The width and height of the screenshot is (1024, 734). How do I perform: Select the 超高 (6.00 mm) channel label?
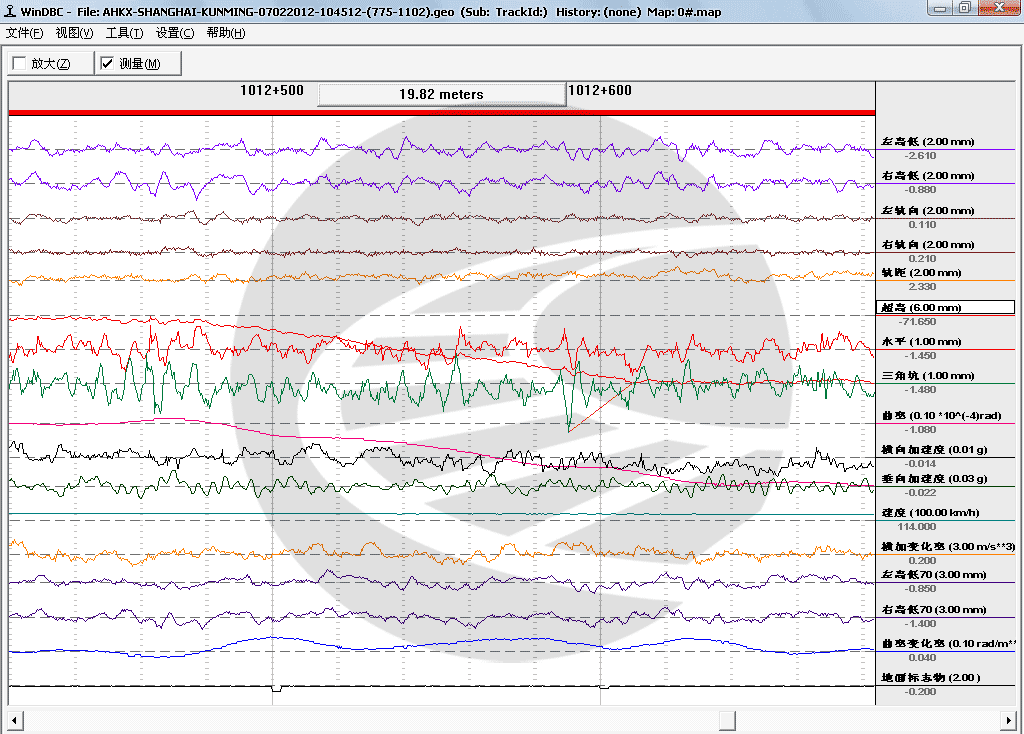pyautogui.click(x=945, y=308)
